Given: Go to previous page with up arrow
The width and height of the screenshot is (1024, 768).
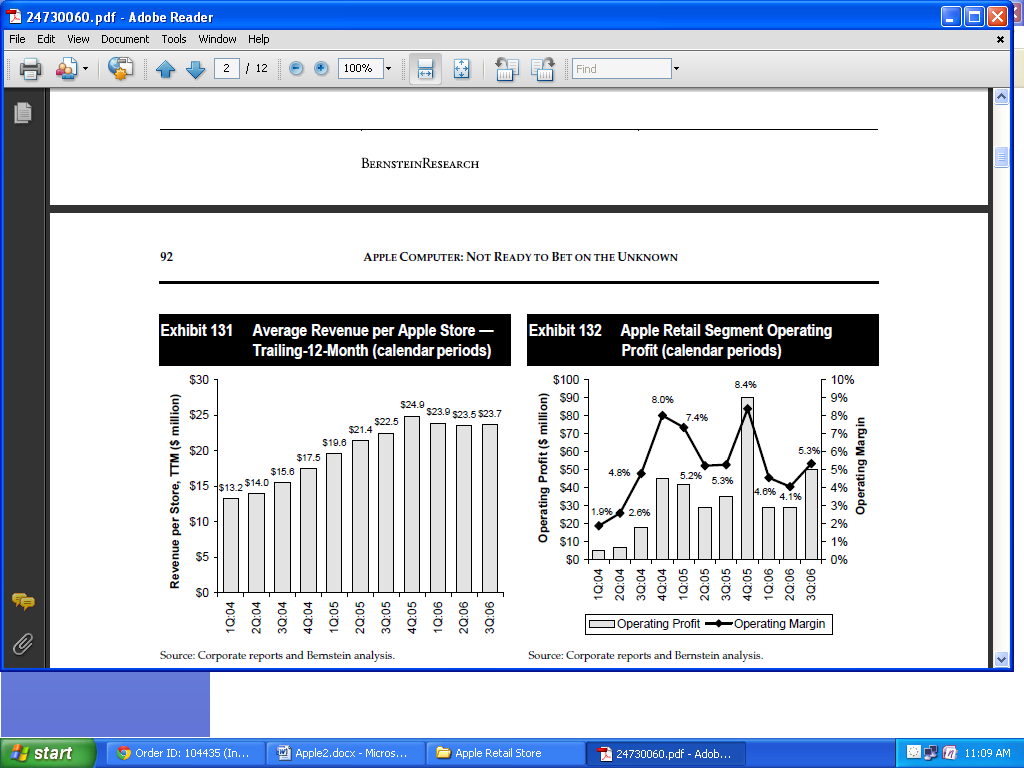Looking at the screenshot, I should pos(165,69).
